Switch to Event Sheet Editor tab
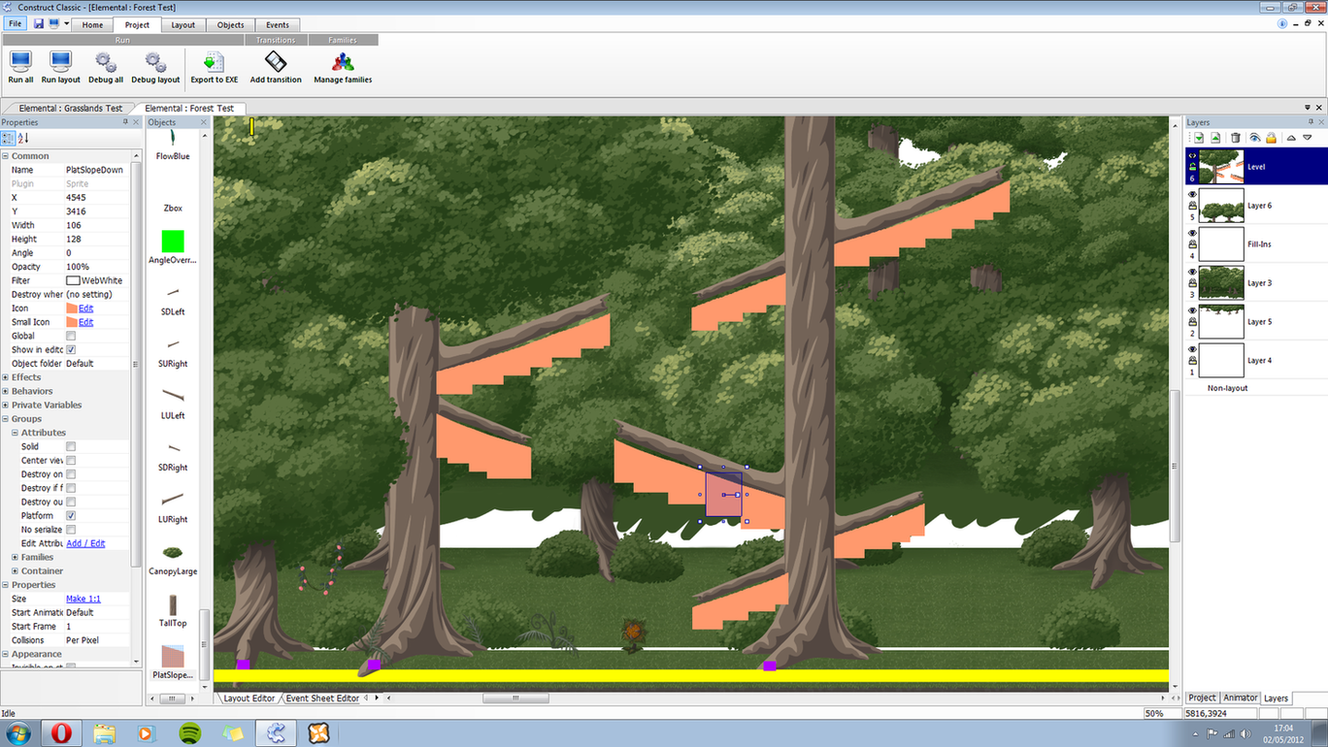Screen dimensions: 1328x747 point(322,698)
